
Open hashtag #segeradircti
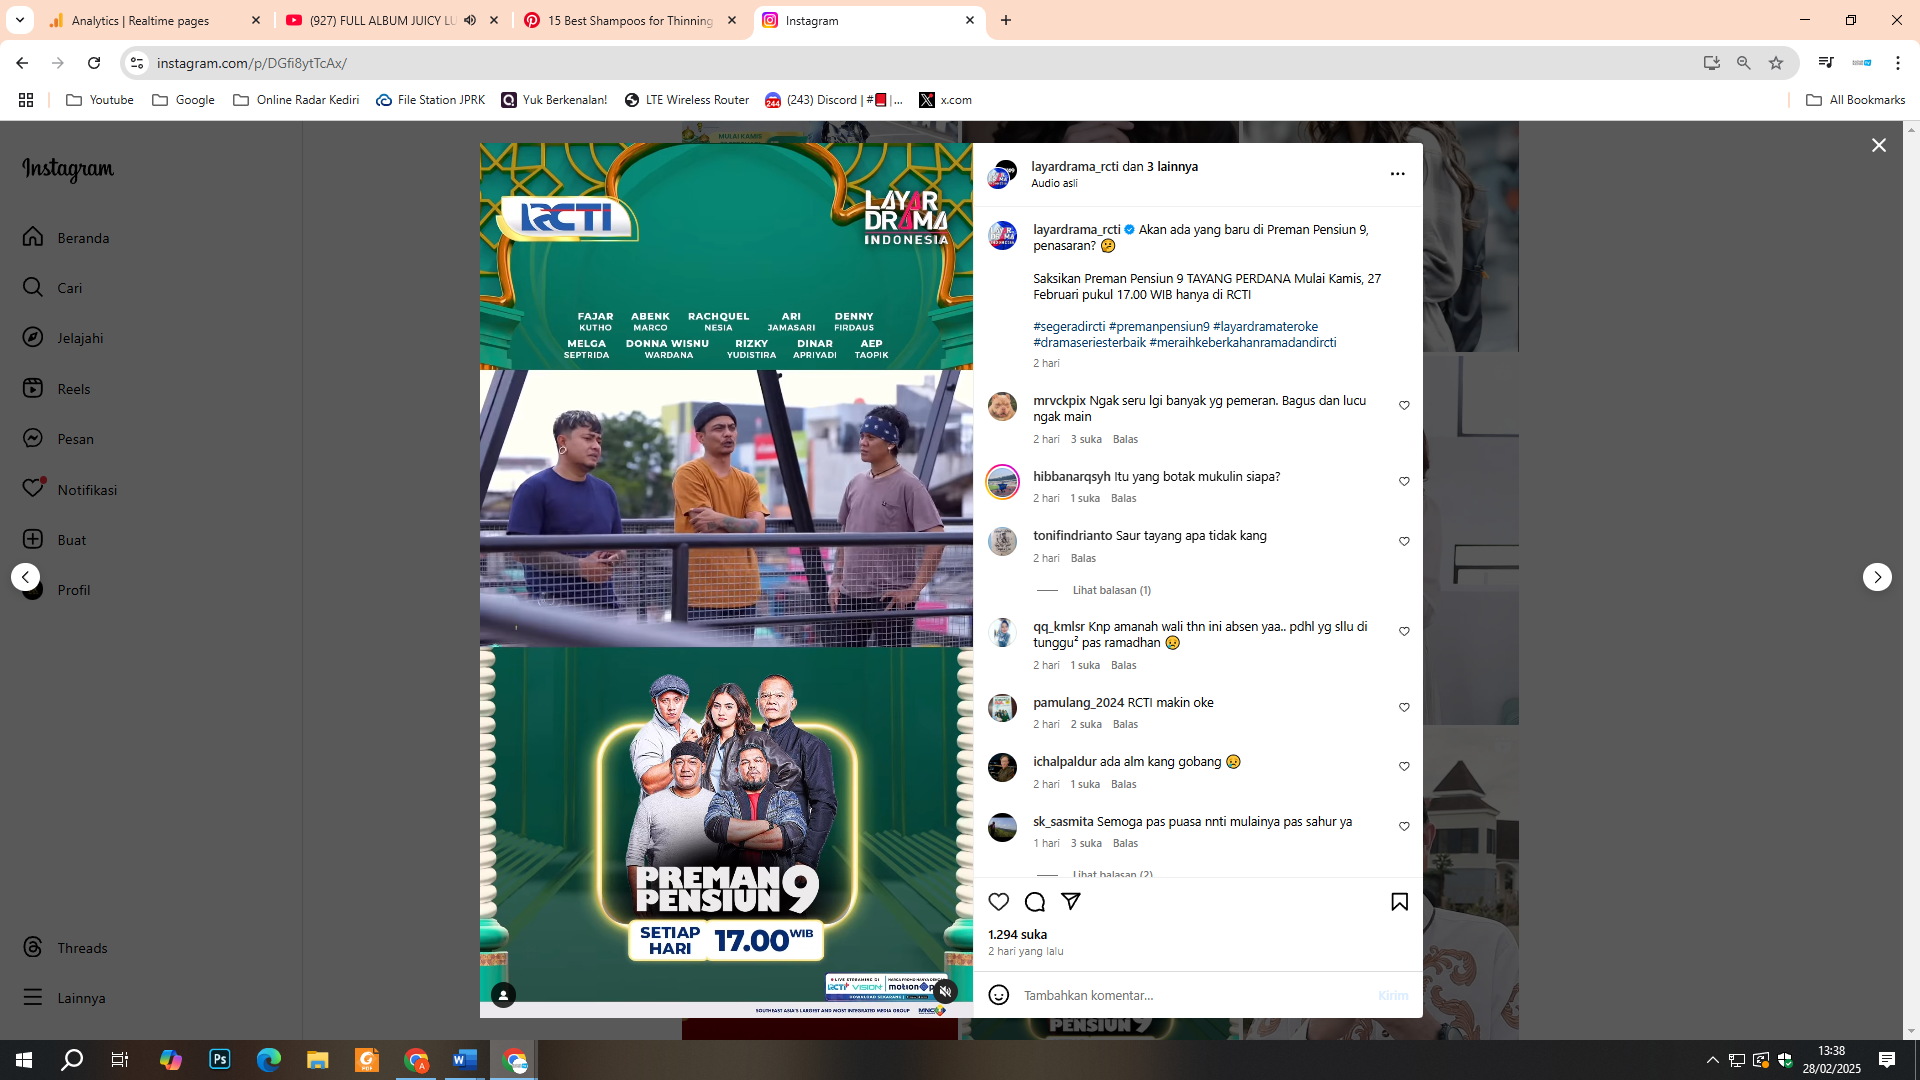1069,327
